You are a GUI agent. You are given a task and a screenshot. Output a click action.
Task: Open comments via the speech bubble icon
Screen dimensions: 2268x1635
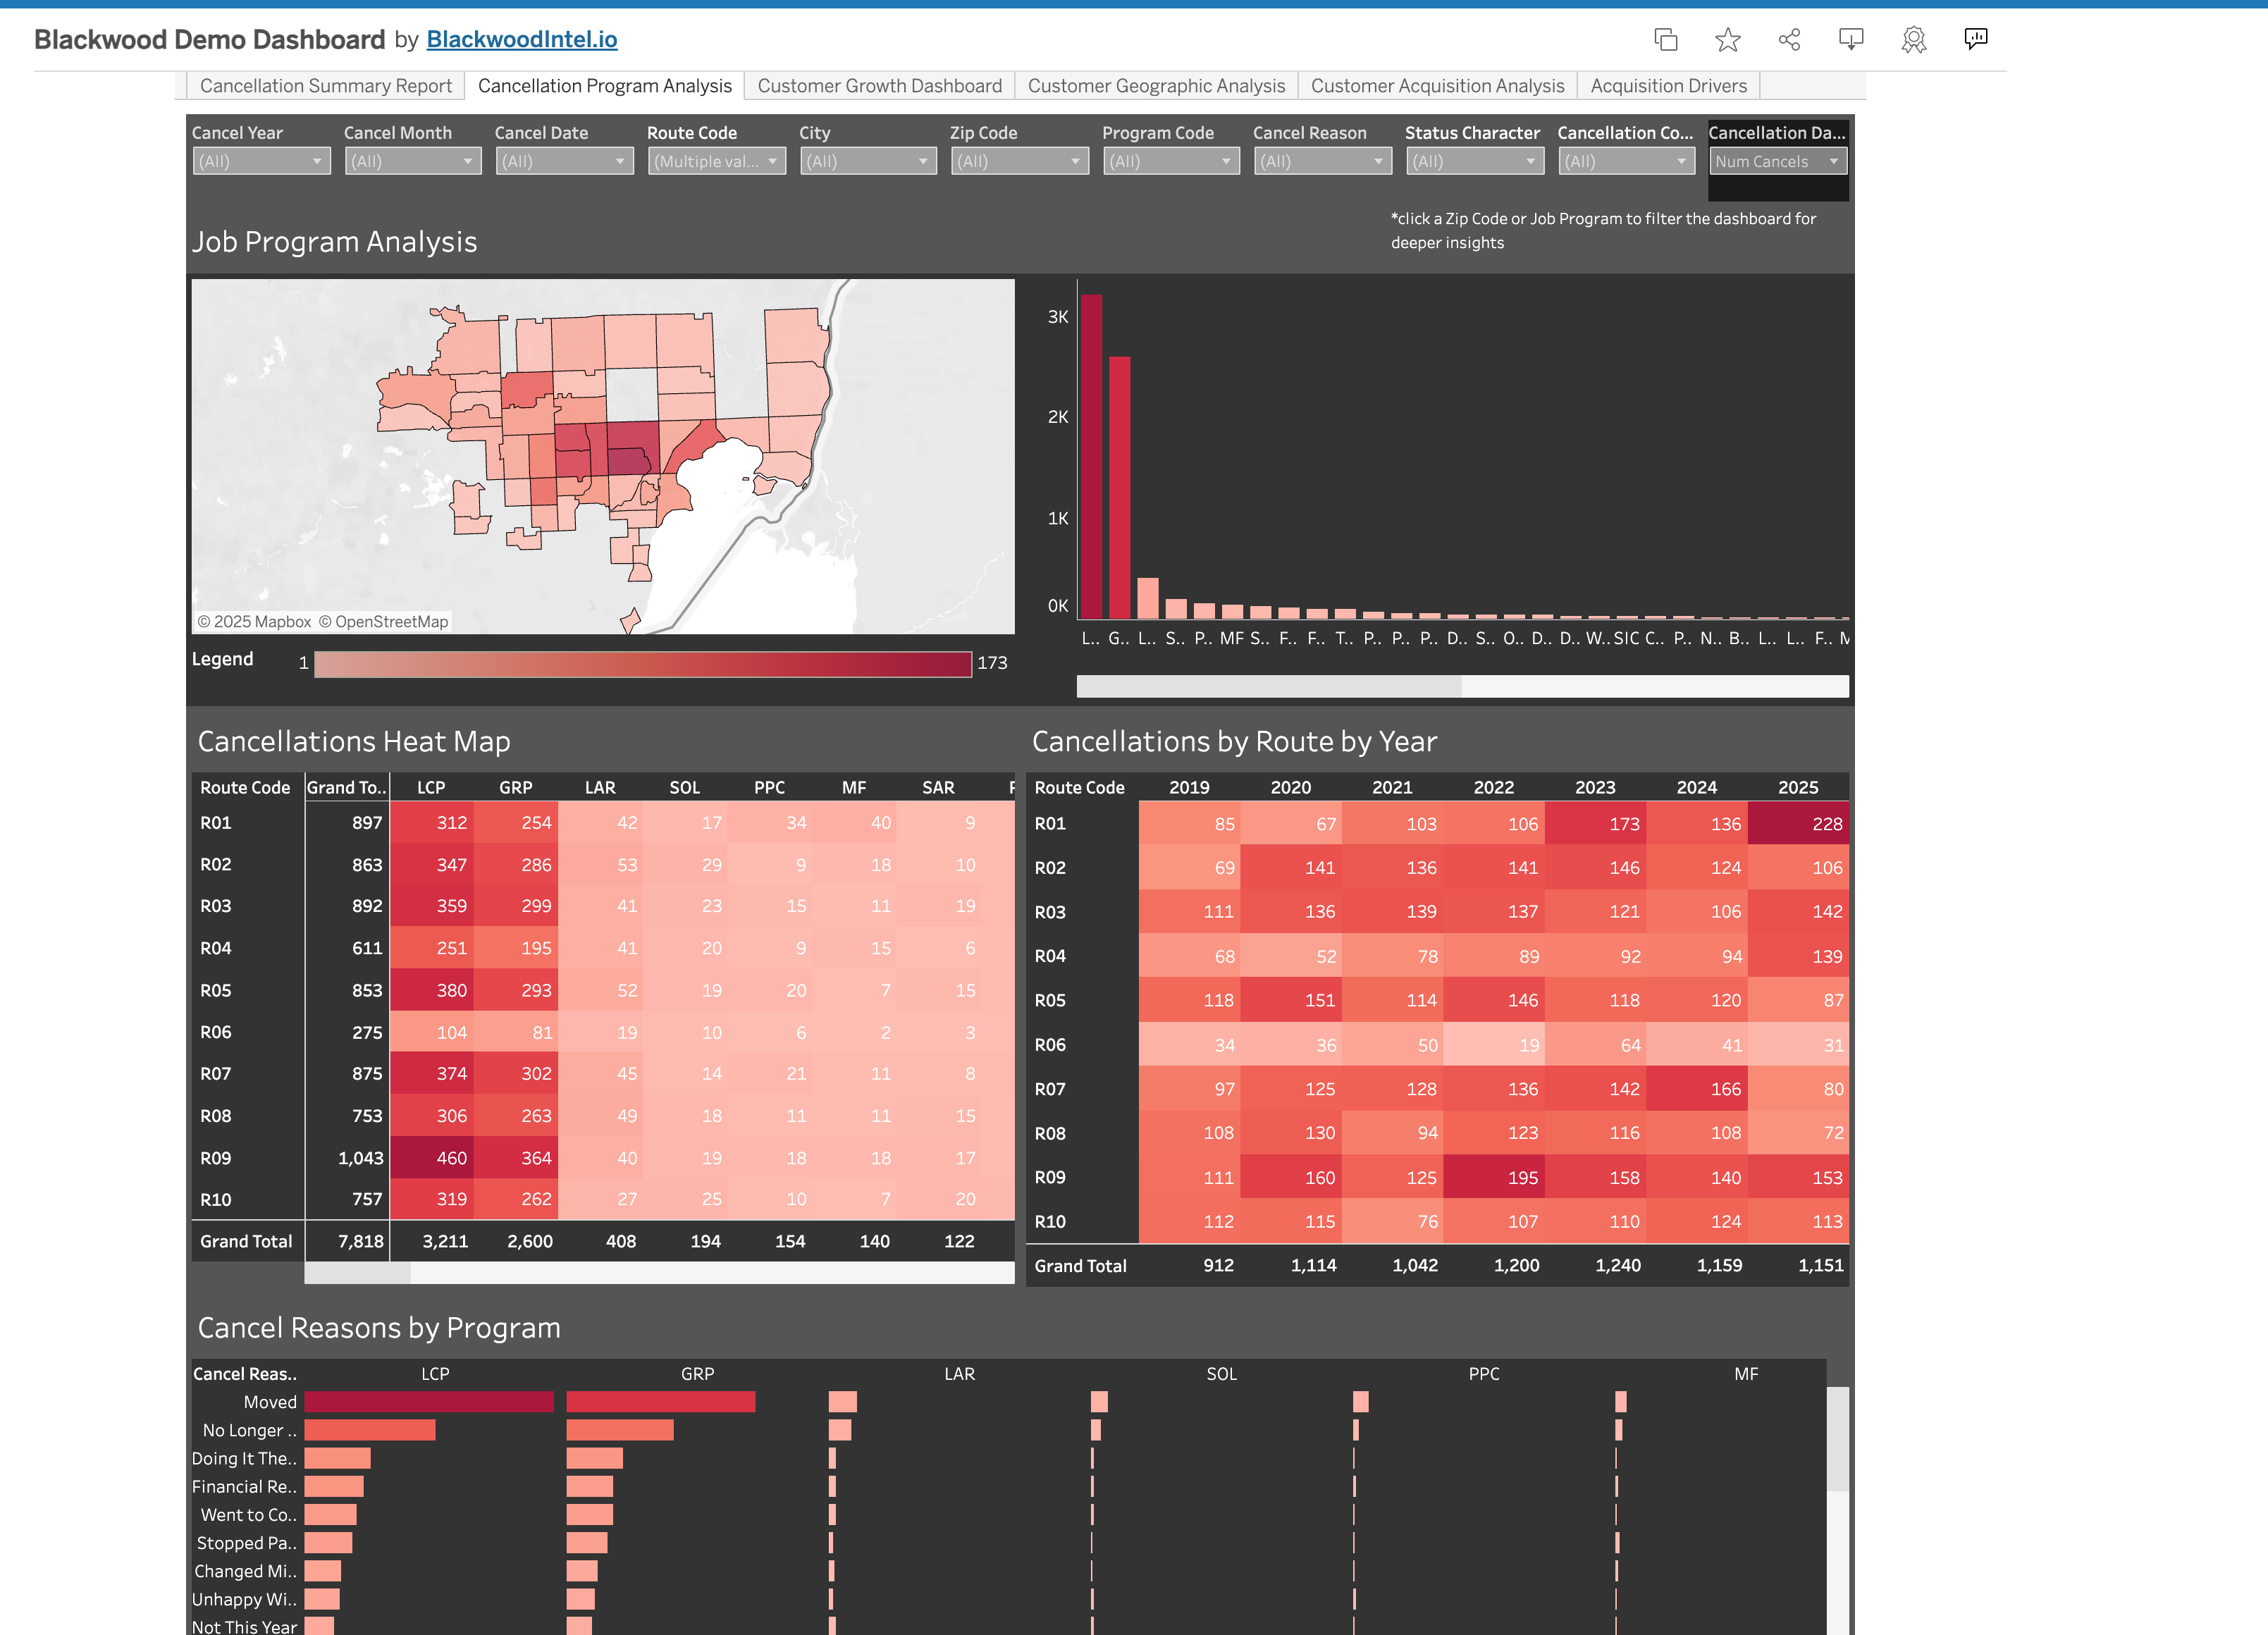[x=1976, y=39]
